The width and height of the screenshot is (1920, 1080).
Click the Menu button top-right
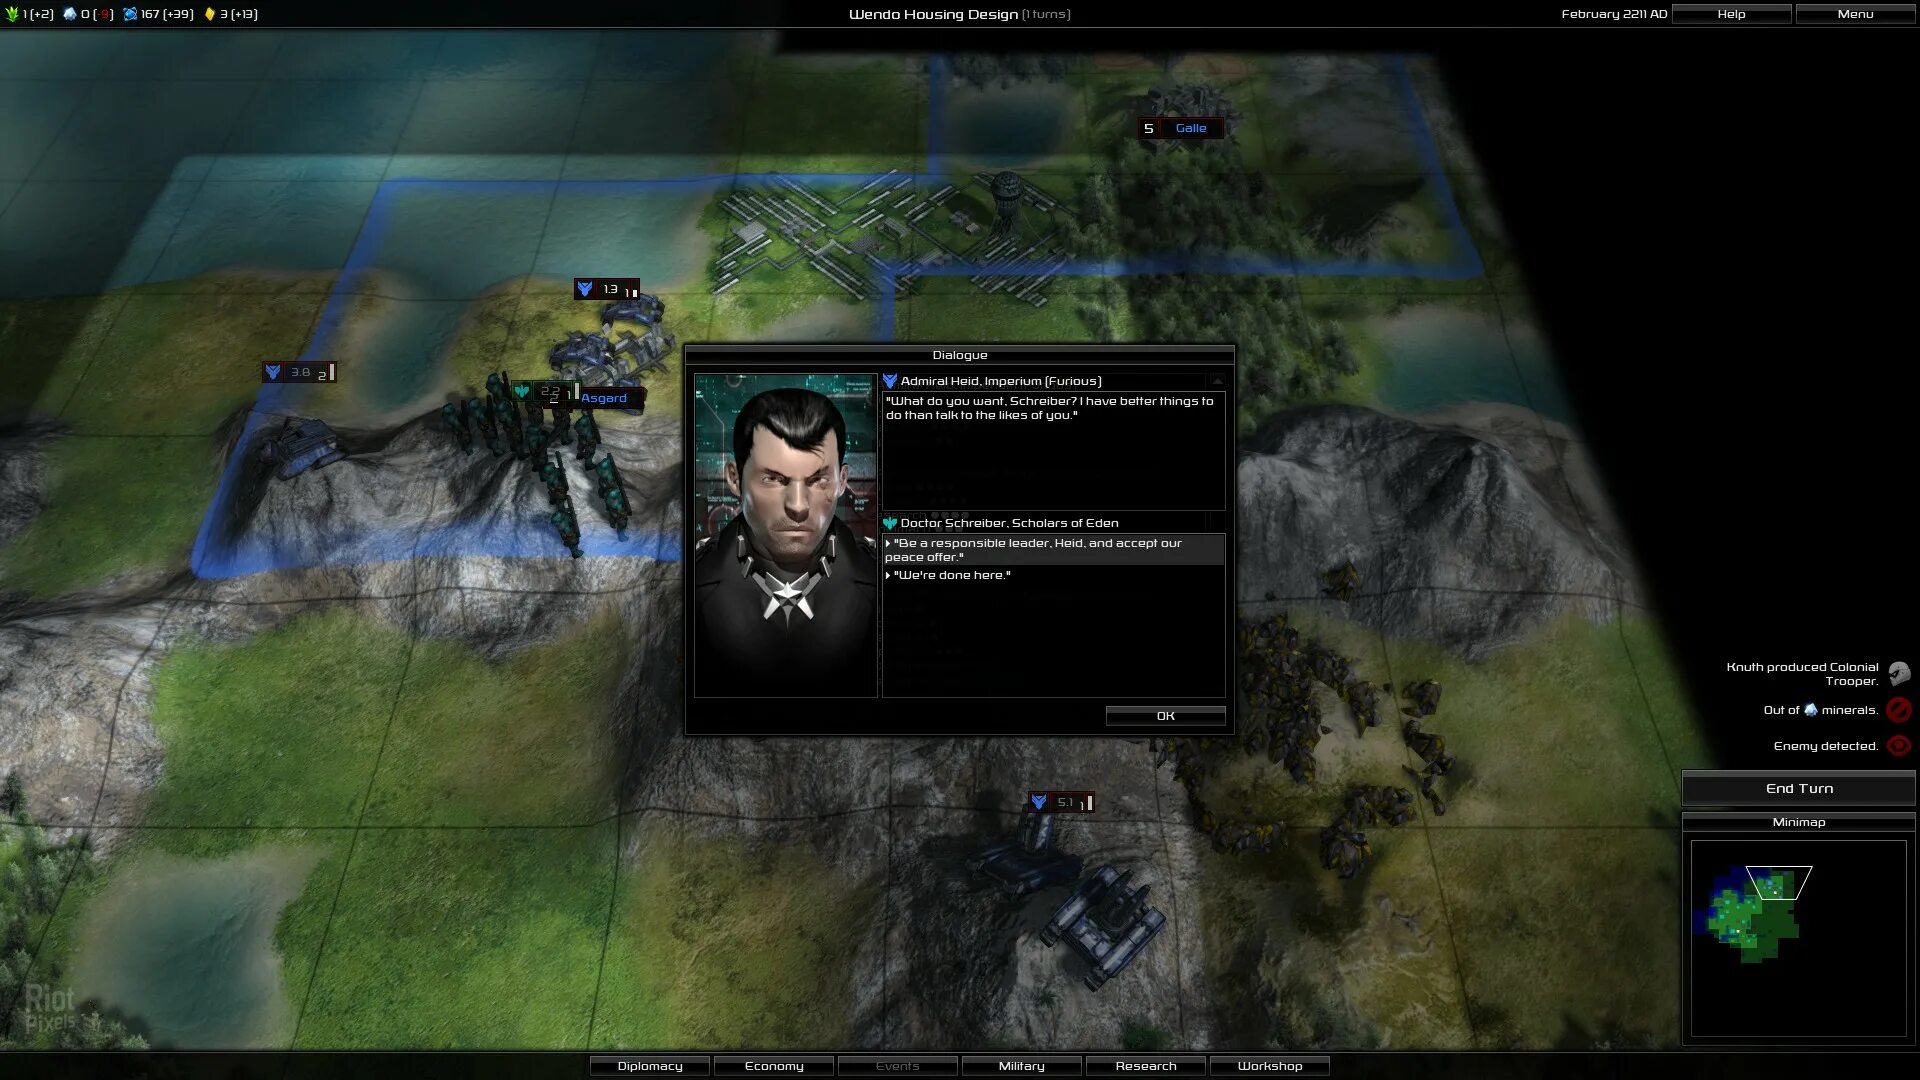1855,13
